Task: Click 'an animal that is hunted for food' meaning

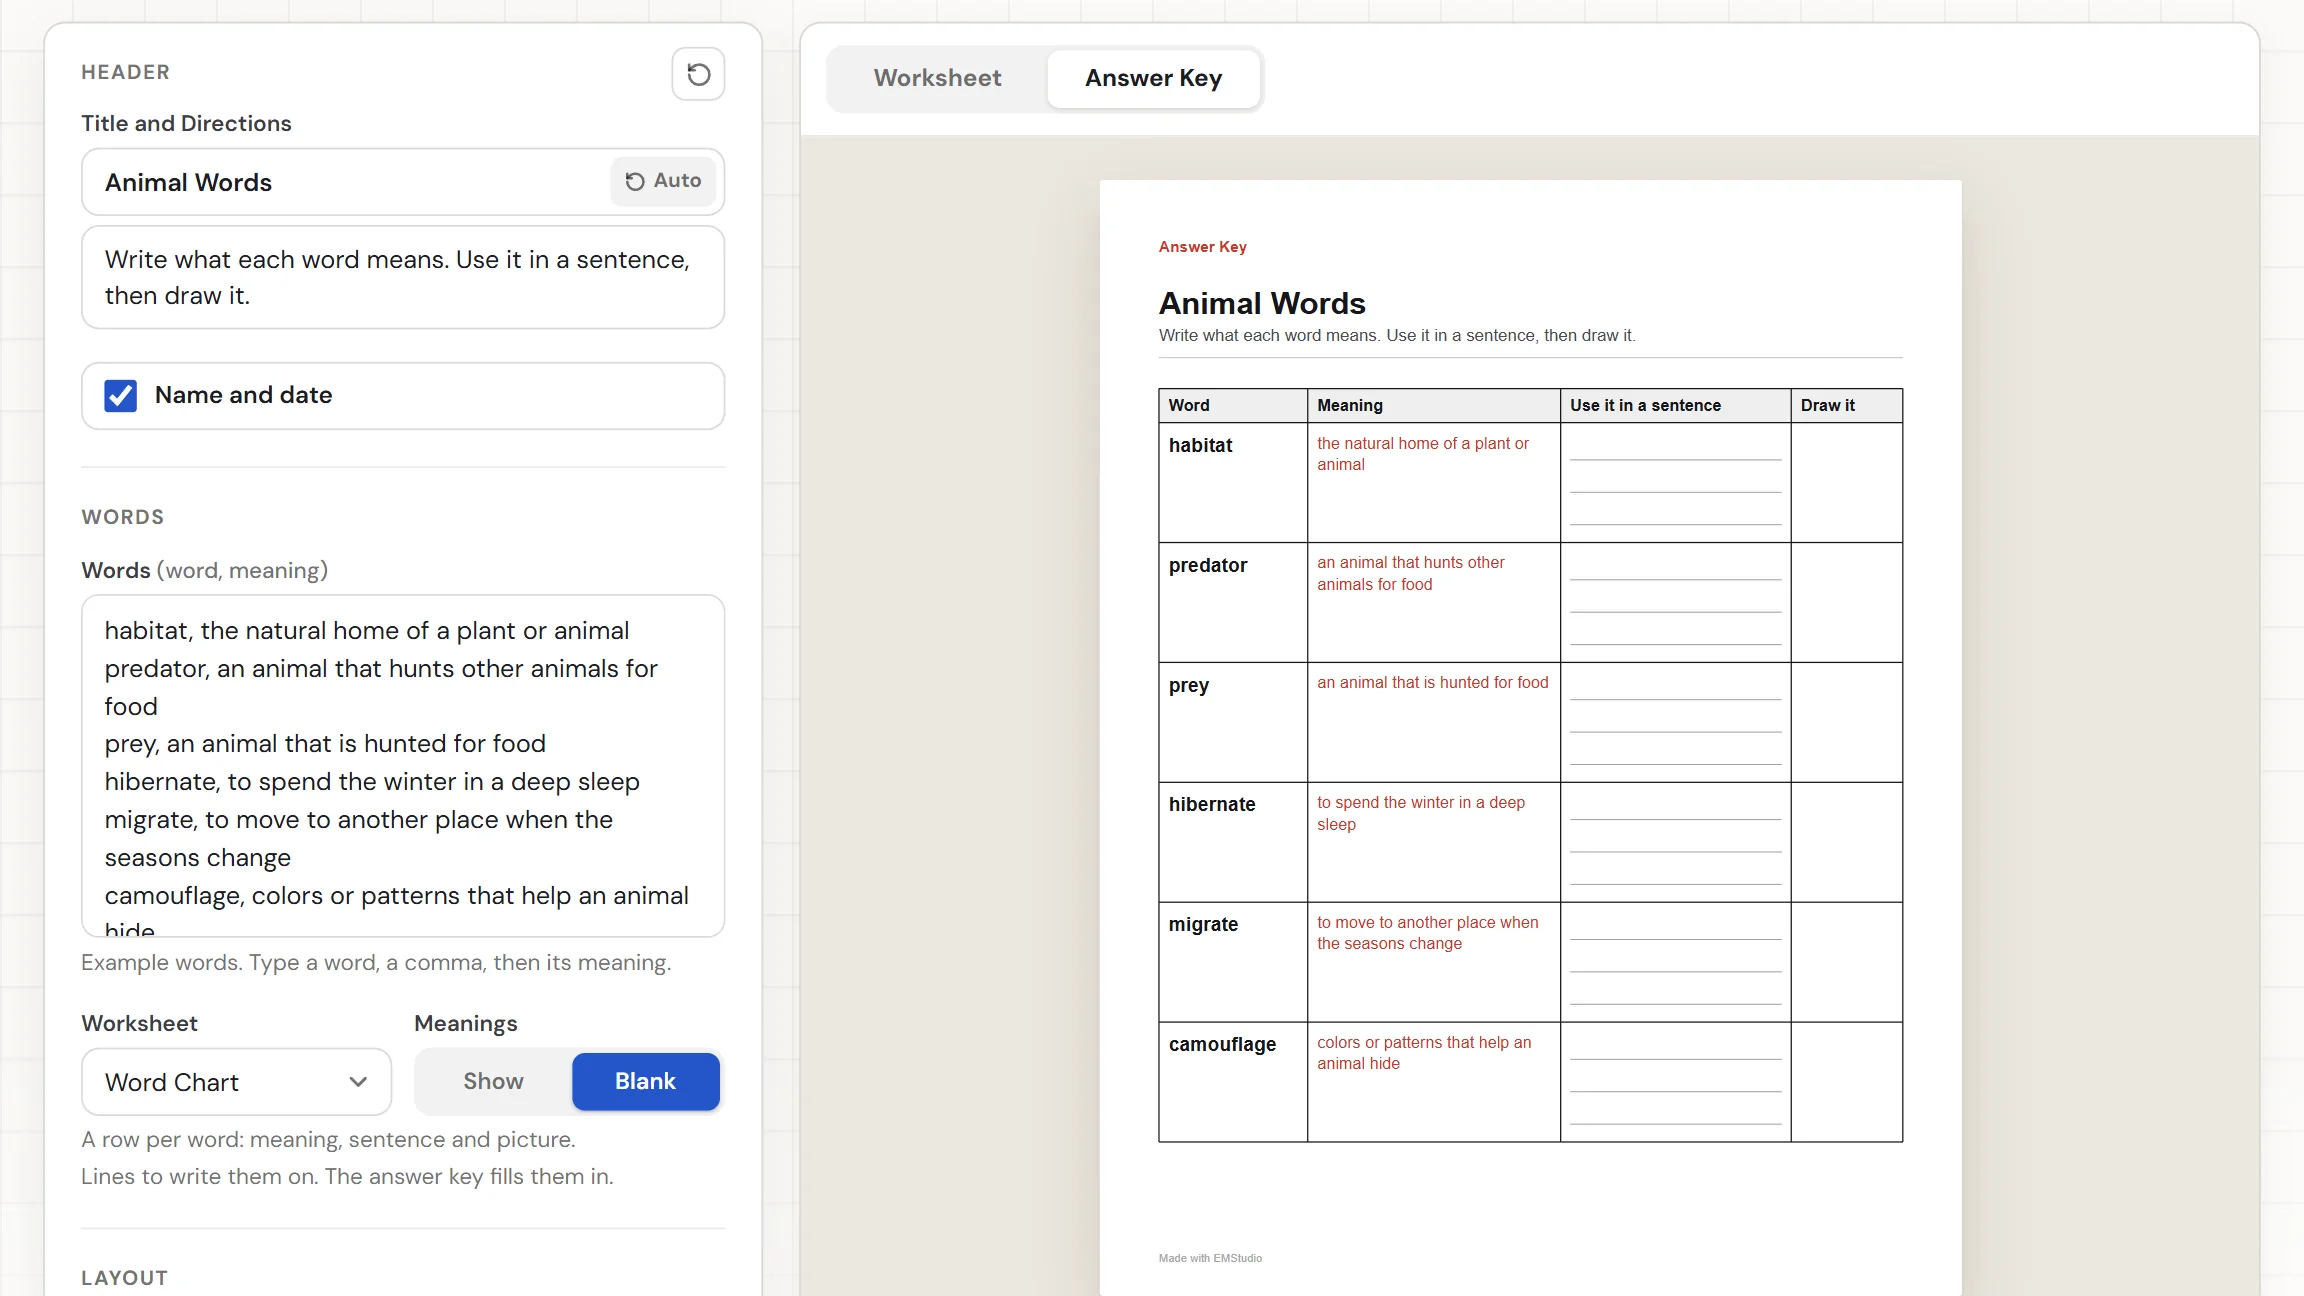Action: [x=1432, y=682]
